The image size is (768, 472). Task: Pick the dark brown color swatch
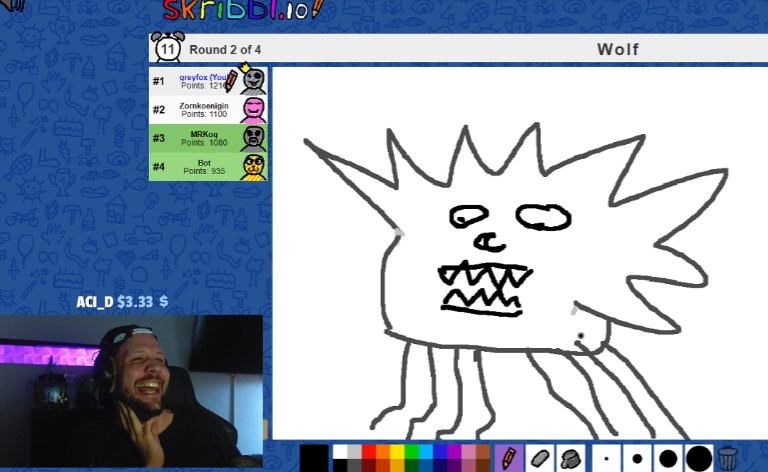tap(483, 465)
